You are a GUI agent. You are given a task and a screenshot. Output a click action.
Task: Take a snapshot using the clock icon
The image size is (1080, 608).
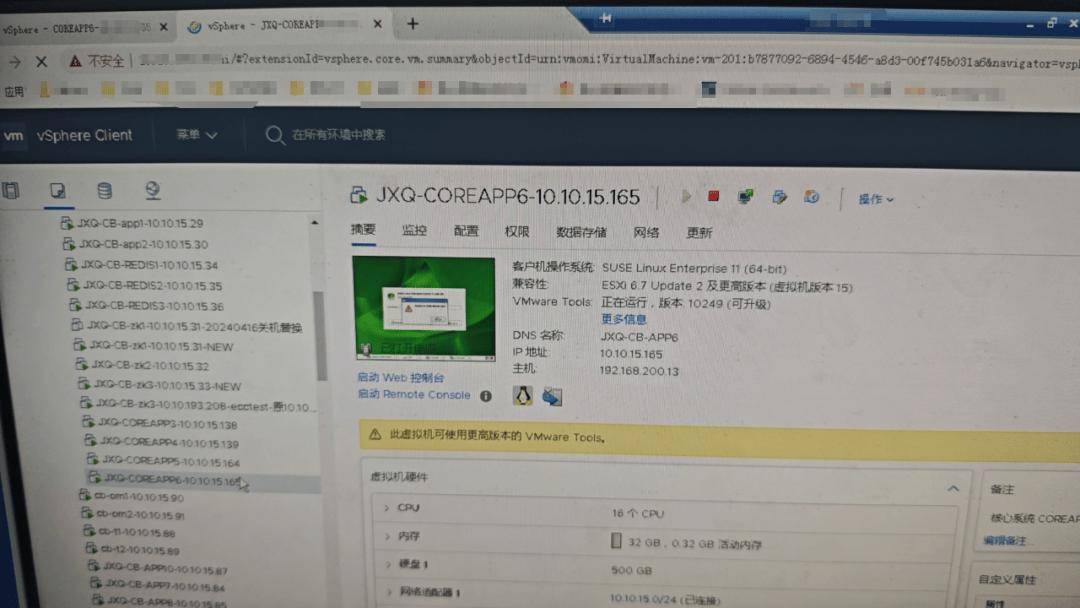click(812, 198)
